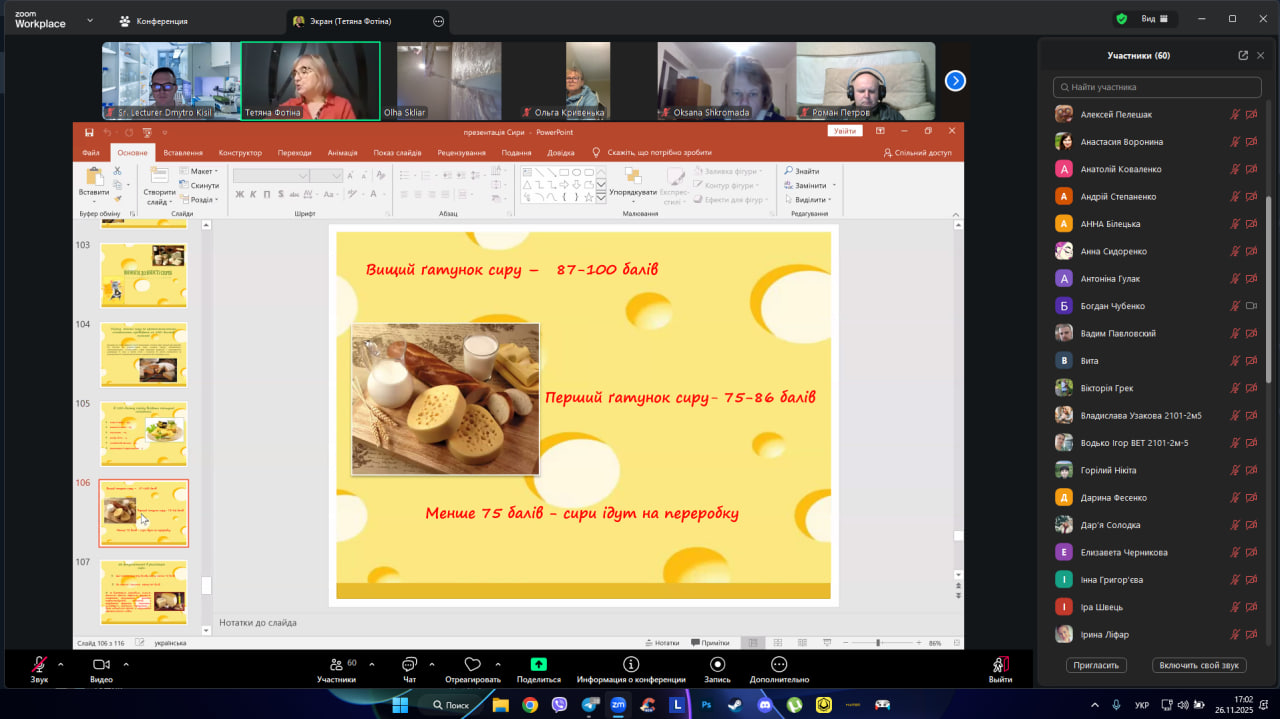Expand video options arrow next to Видео
The image size is (1280, 719).
[x=126, y=664]
